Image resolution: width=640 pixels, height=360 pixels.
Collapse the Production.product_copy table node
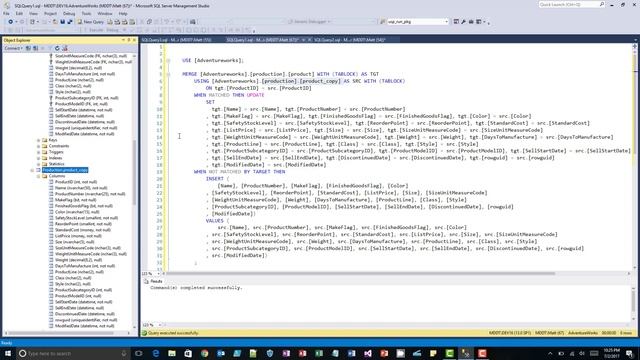pos(32,170)
